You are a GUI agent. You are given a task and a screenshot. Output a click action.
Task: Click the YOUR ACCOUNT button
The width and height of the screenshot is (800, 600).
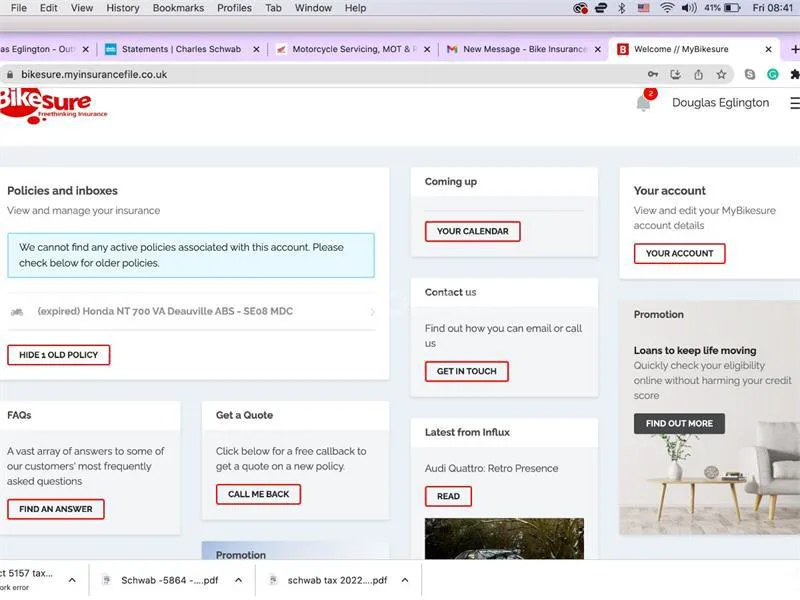click(x=679, y=254)
